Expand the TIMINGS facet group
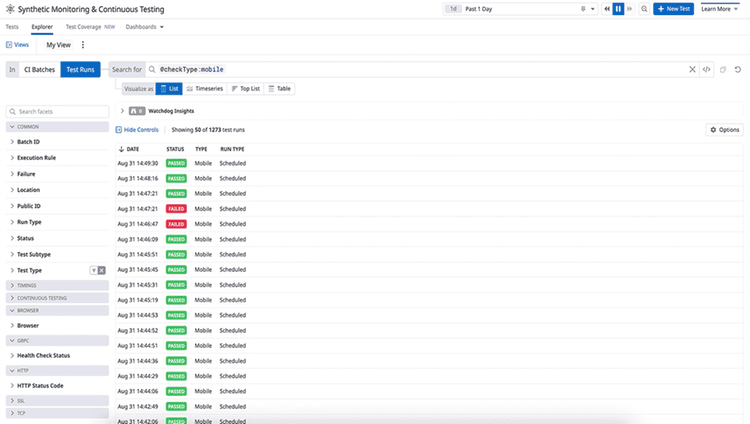750x424 pixels. coord(57,285)
